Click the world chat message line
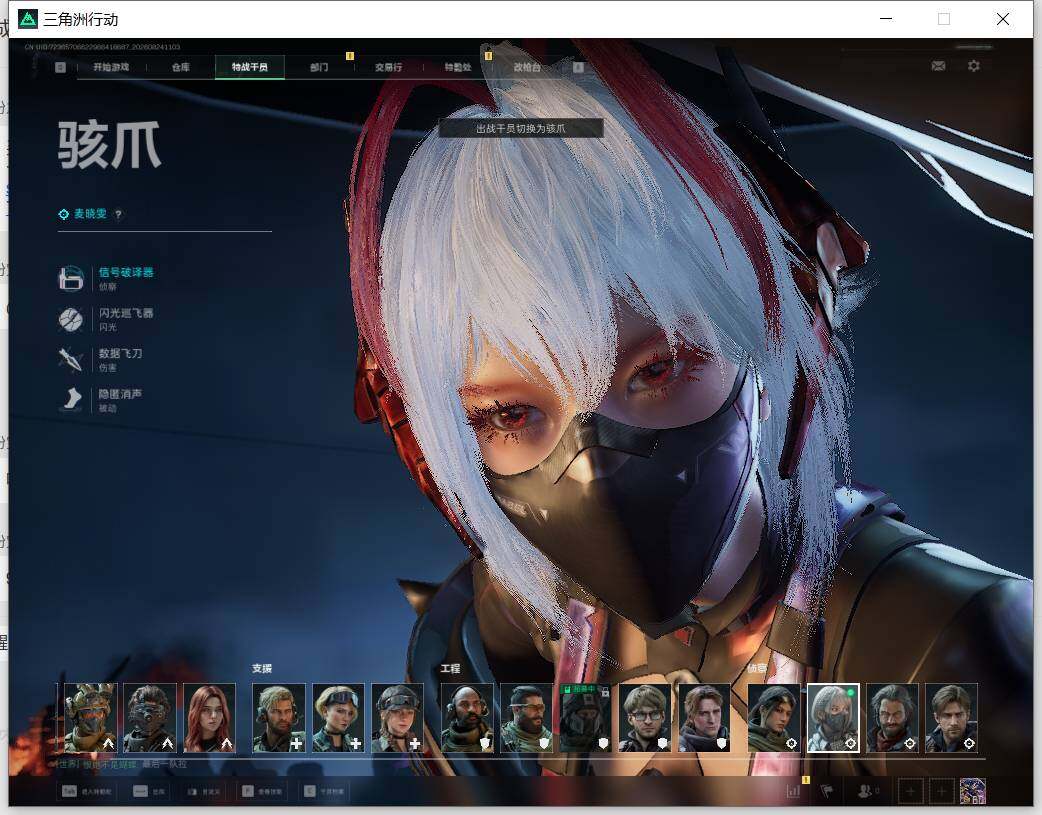The image size is (1042, 815). pyautogui.click(x=122, y=764)
